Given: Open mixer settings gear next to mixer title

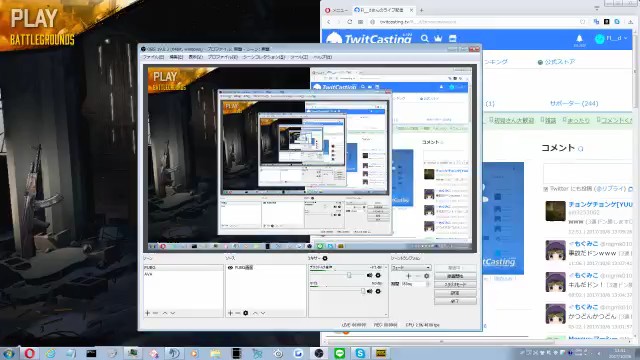Looking at the screenshot, I should click(325, 258).
